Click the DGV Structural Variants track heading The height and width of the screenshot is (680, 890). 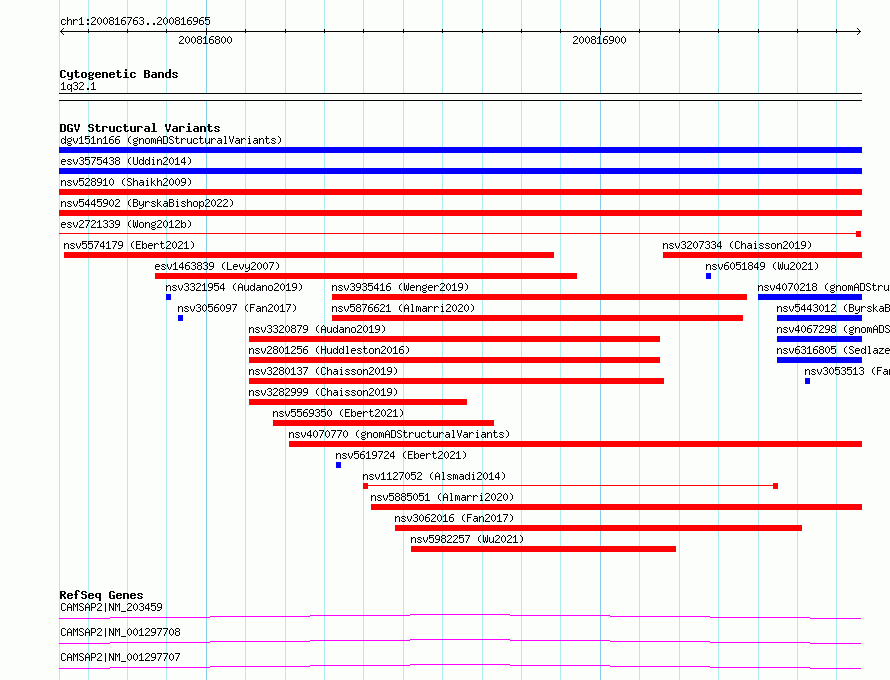point(140,128)
